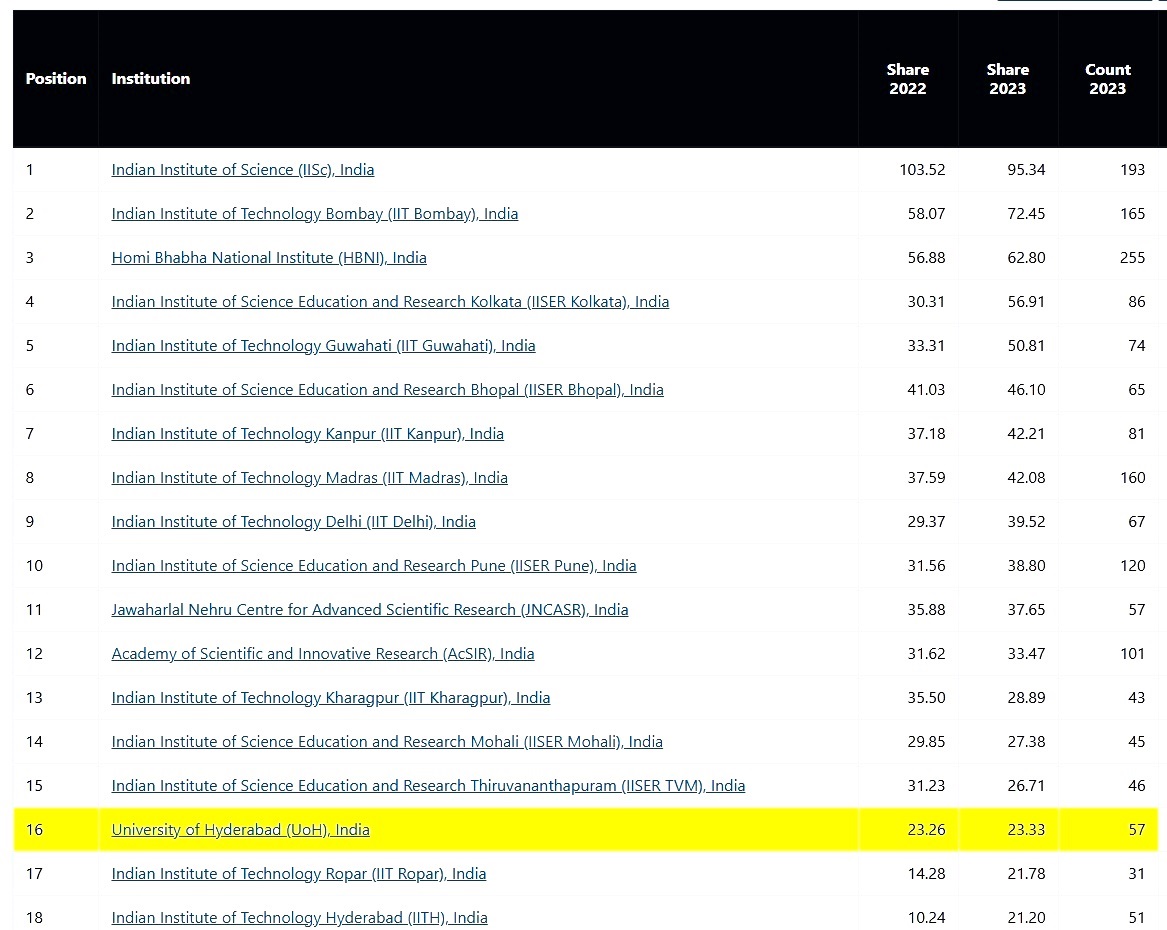Screen dimensions: 1167x930
Task: Select the Share 2022 value 29.37
Action: [927, 521]
